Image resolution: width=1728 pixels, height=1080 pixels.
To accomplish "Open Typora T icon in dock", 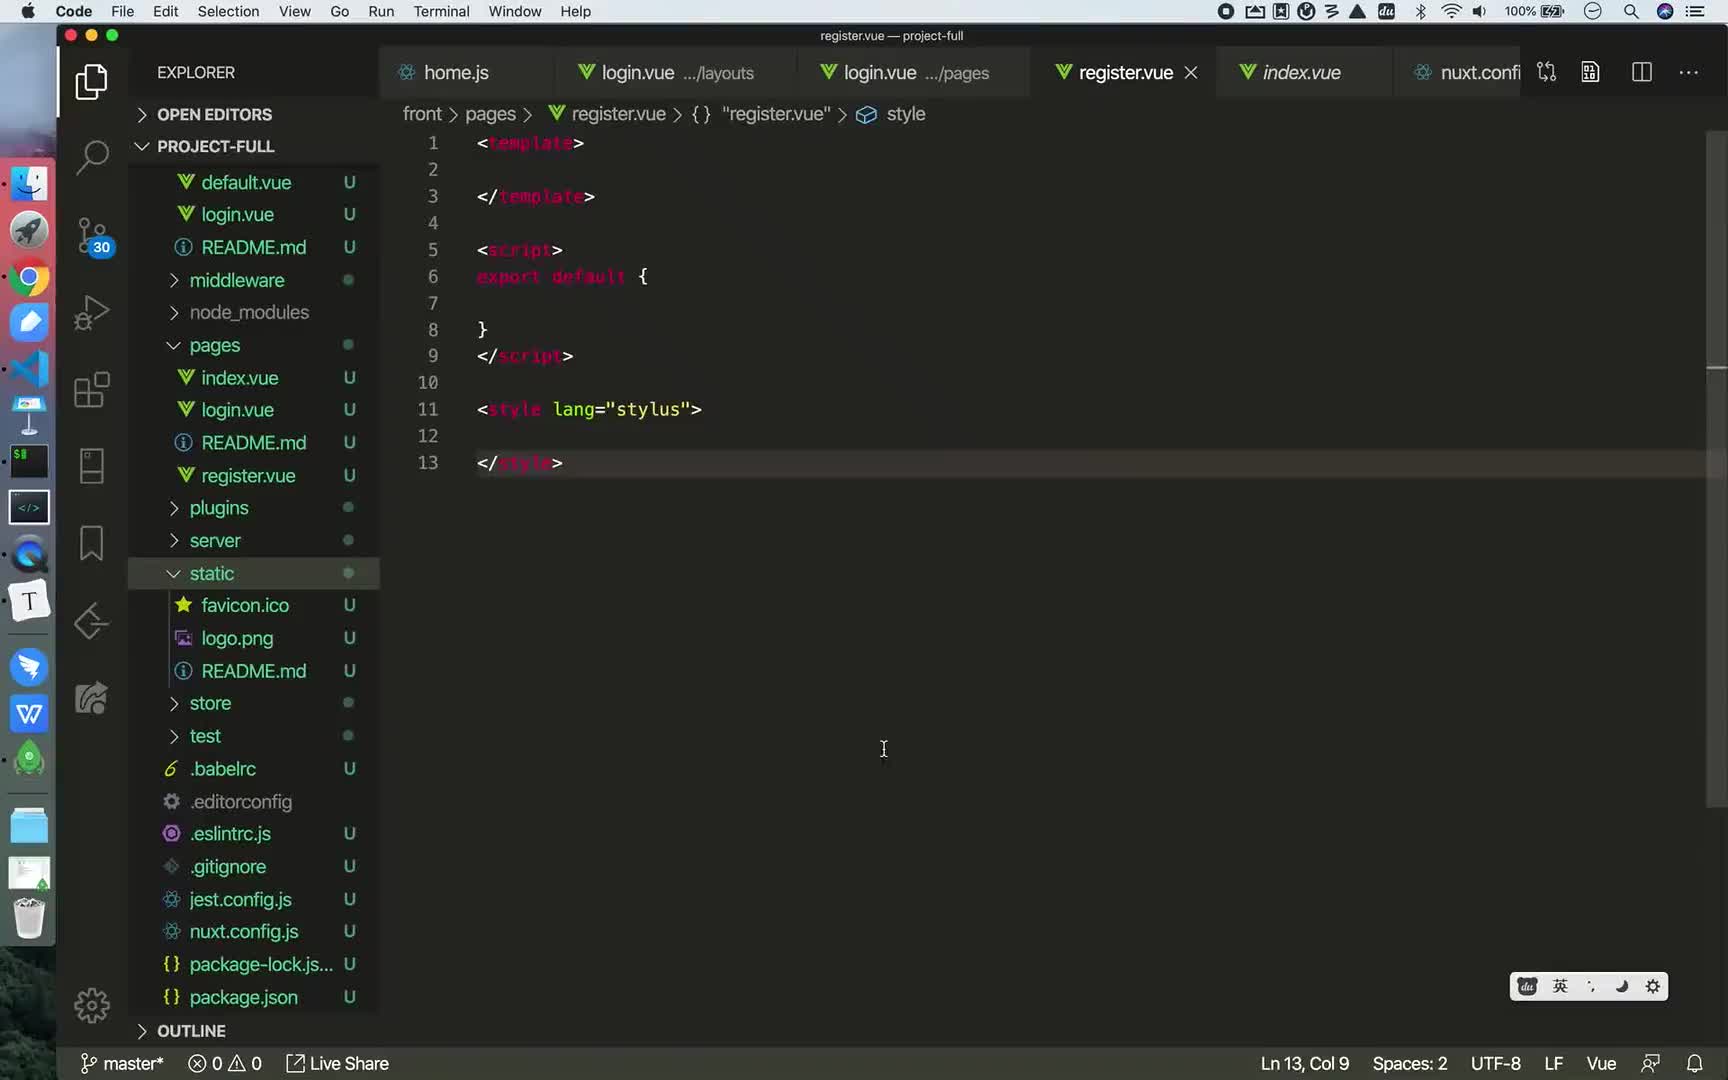I will click(x=29, y=601).
